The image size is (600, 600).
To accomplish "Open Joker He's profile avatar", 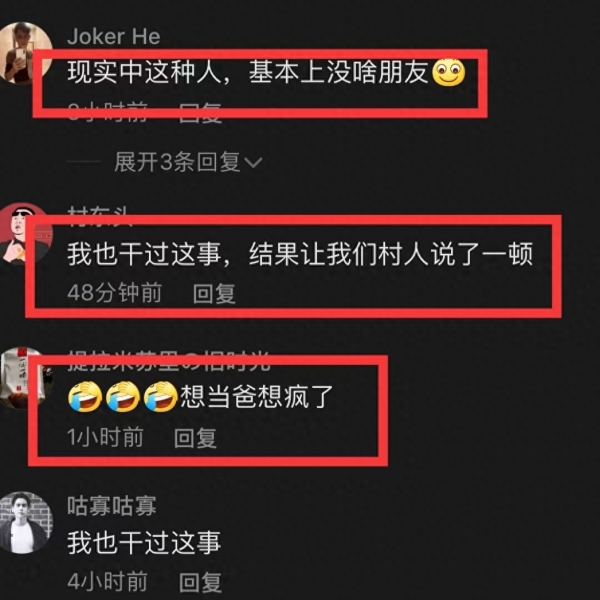I will (x=25, y=53).
